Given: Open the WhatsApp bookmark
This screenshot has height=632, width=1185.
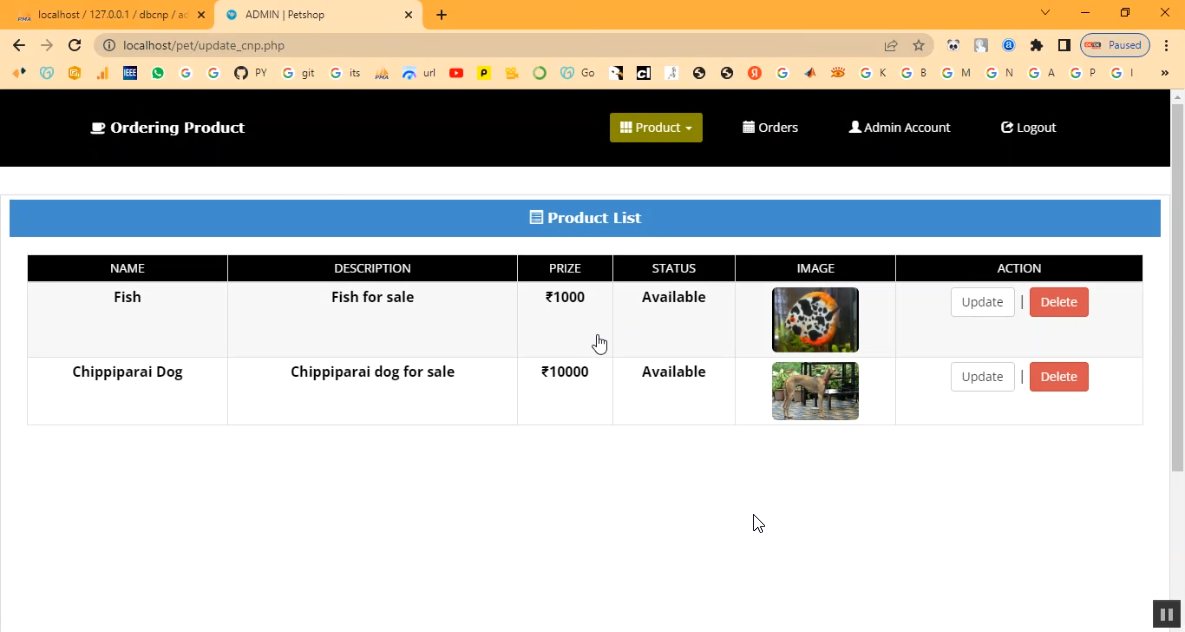Looking at the screenshot, I should click(x=158, y=73).
